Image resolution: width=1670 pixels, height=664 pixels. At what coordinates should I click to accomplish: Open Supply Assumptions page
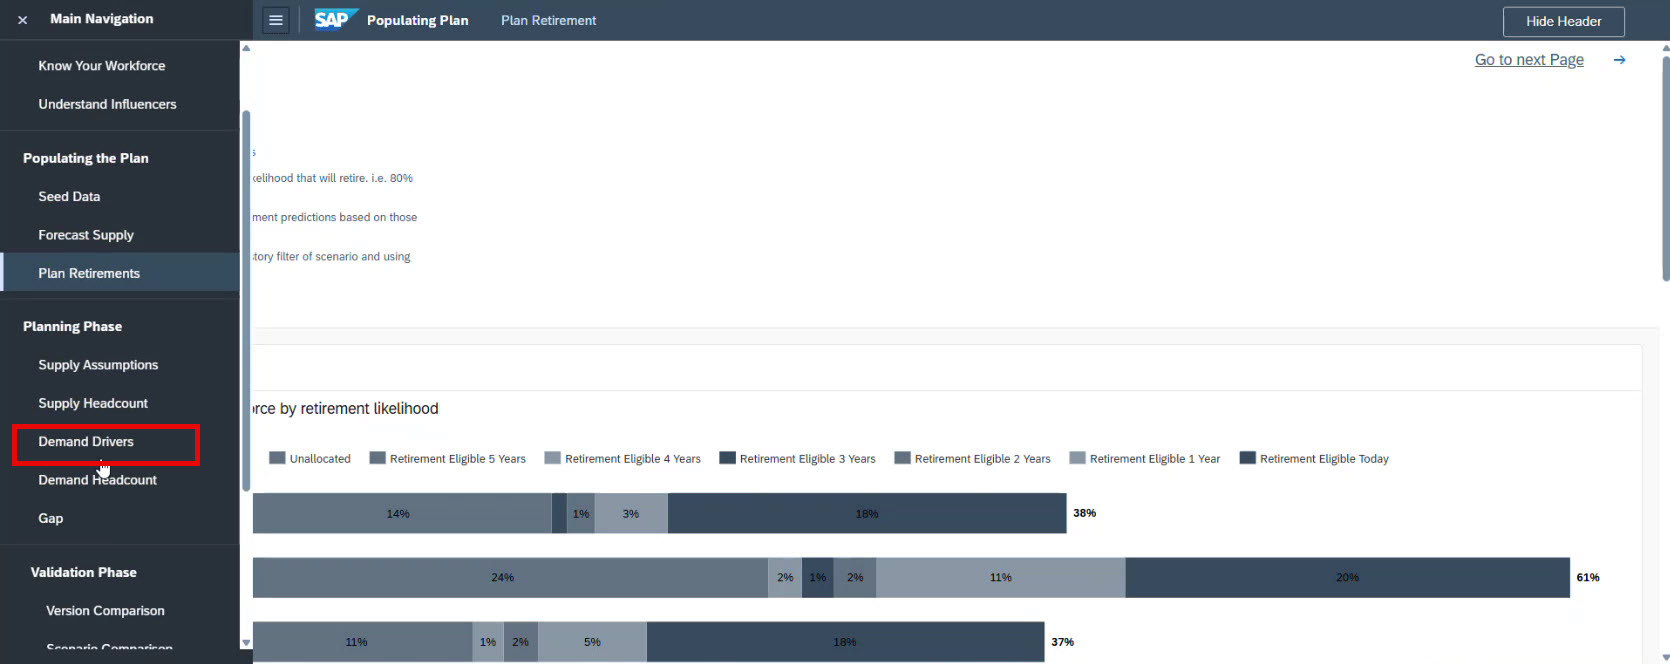coord(98,365)
